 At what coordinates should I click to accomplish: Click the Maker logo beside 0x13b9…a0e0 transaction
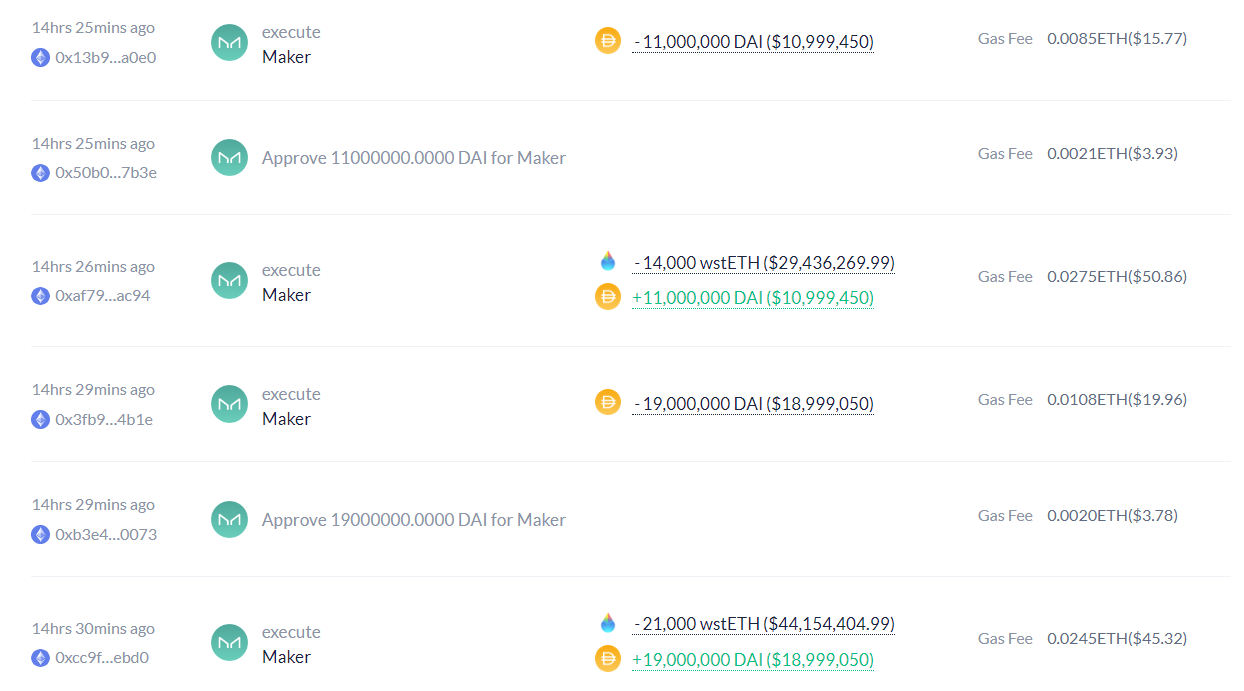229,43
